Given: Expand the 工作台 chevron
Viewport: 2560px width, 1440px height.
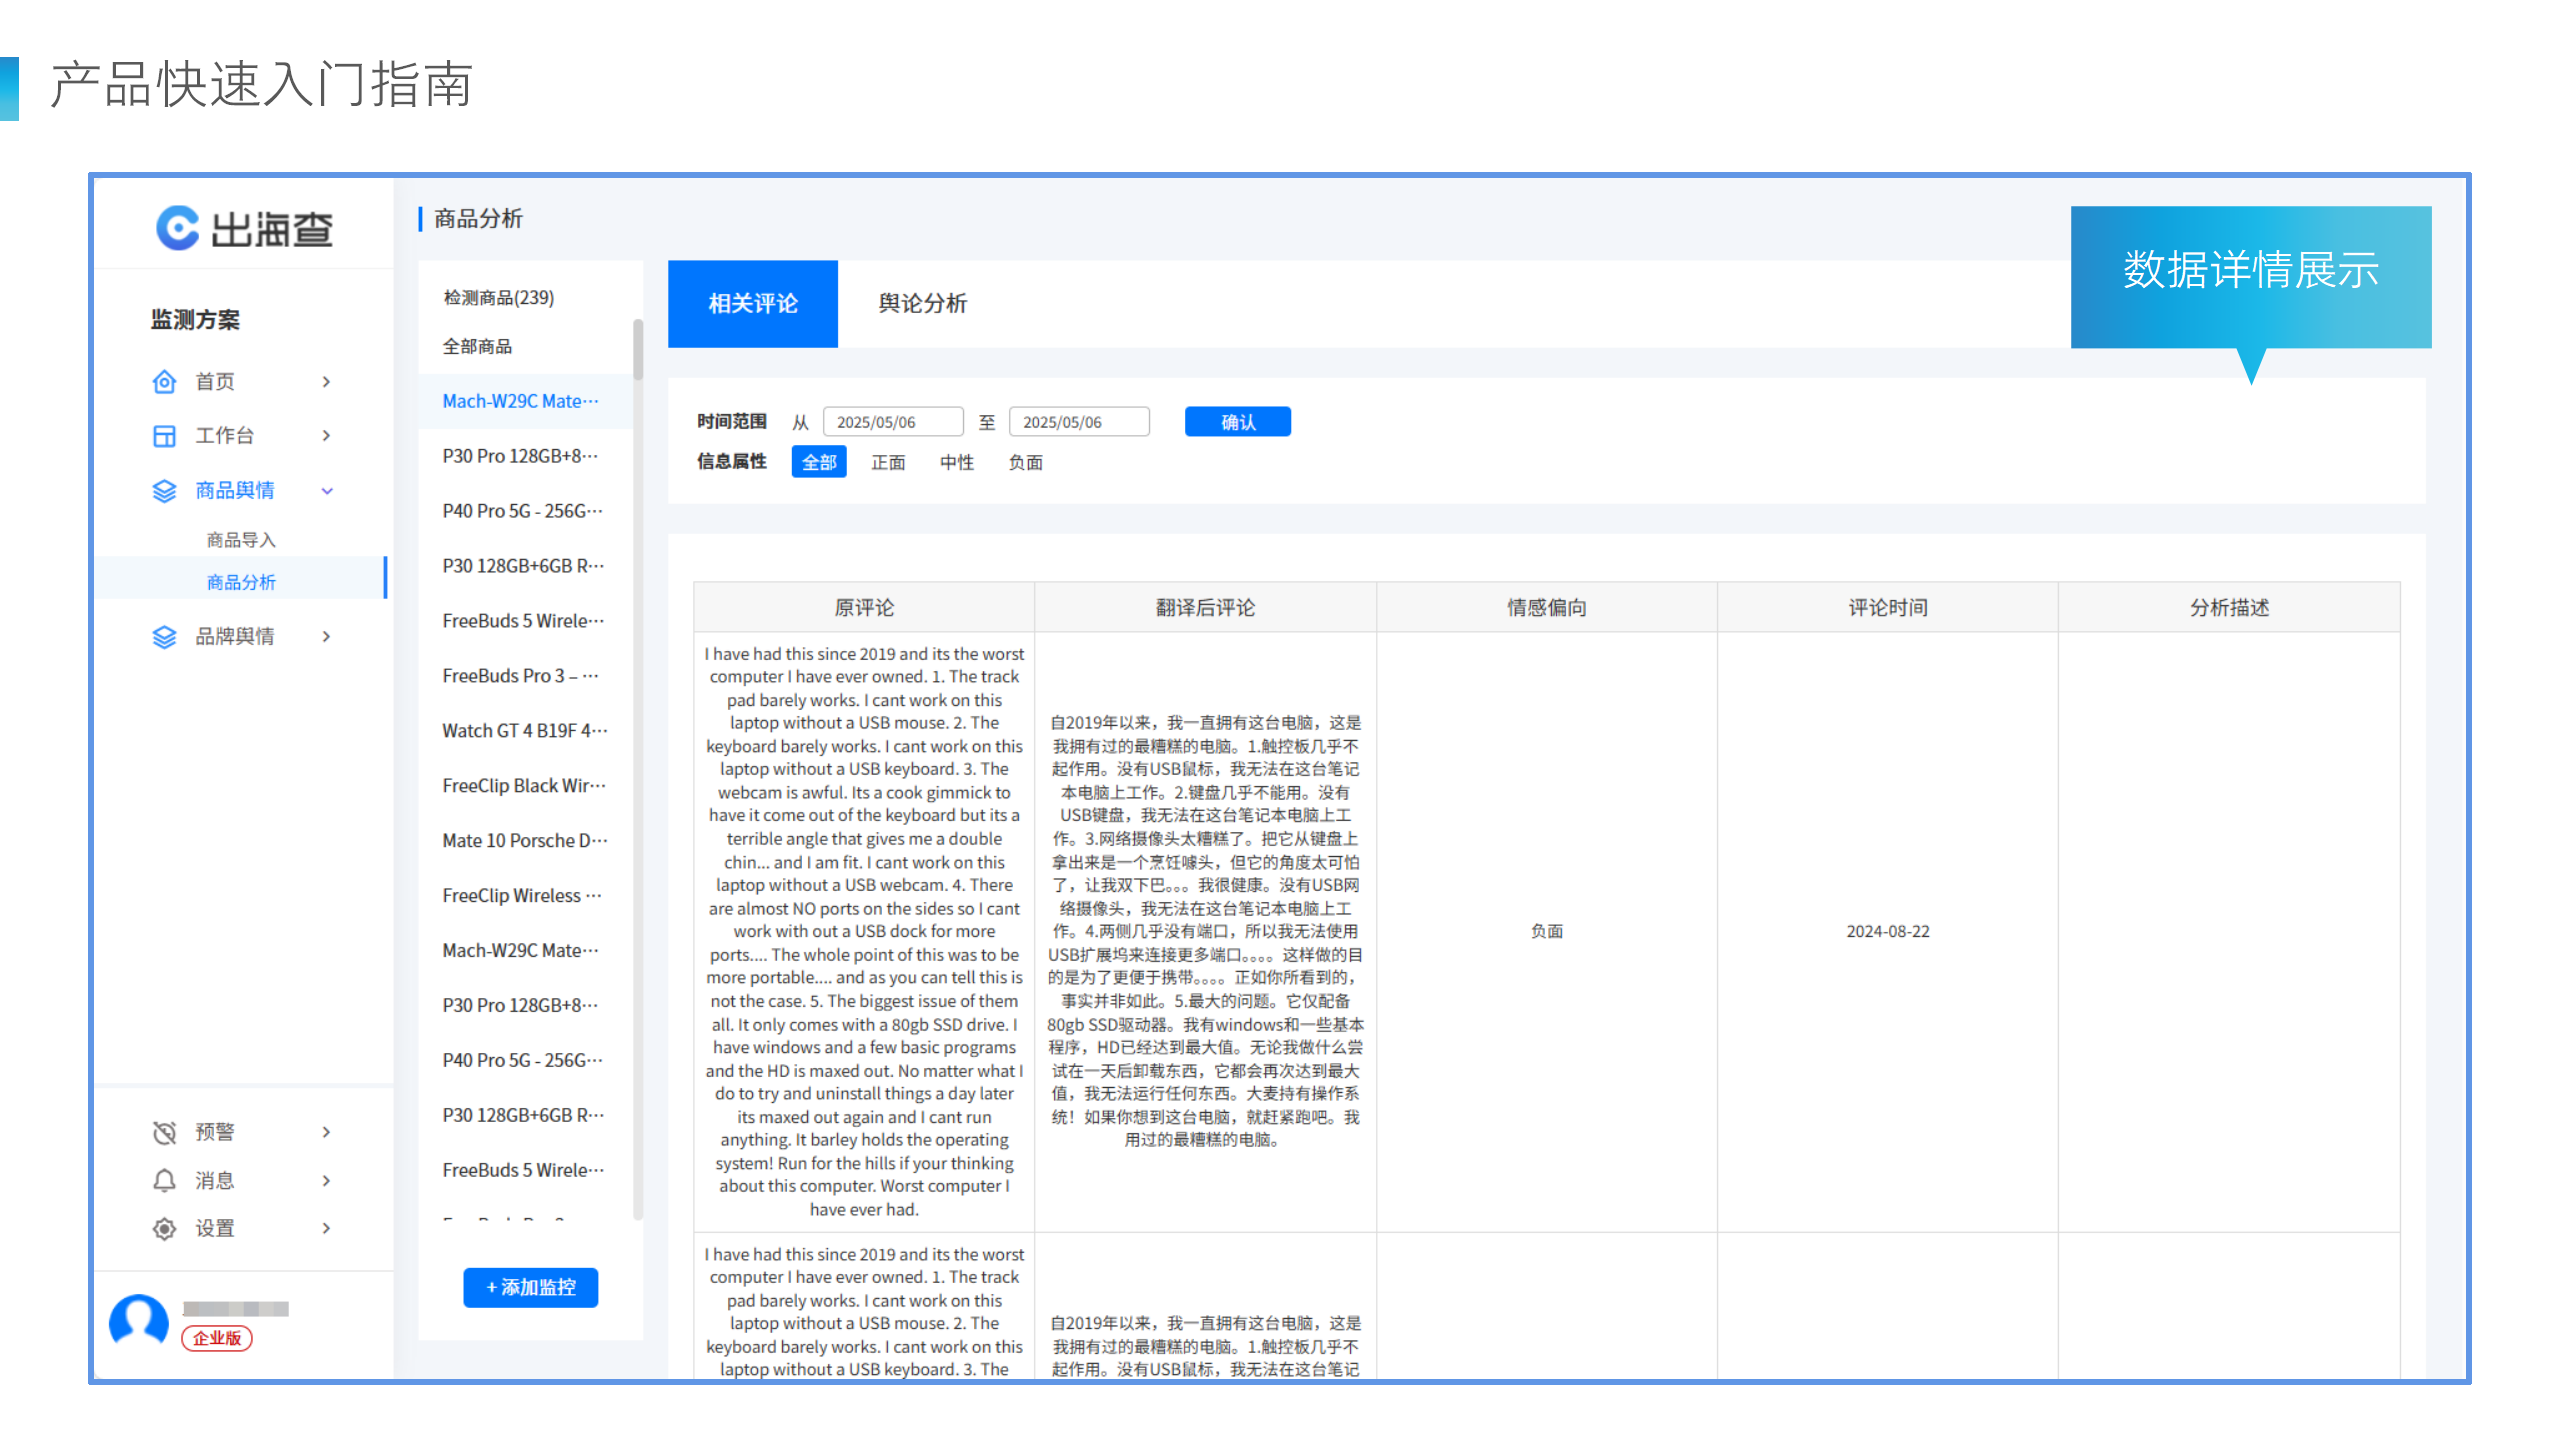Looking at the screenshot, I should [x=326, y=435].
